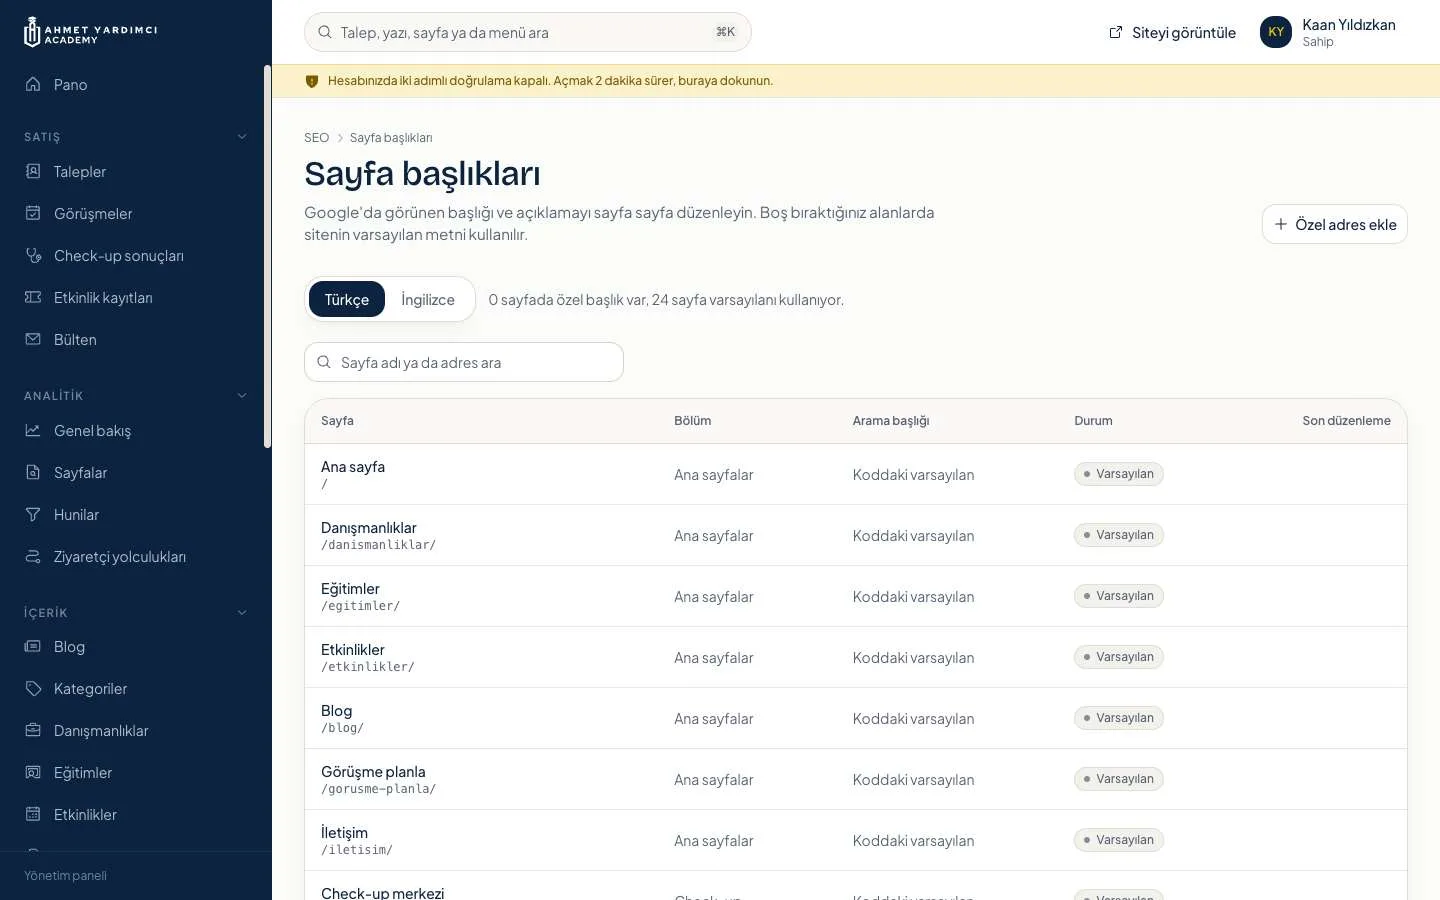
Task: Click the KY user avatar
Action: [x=1276, y=32]
